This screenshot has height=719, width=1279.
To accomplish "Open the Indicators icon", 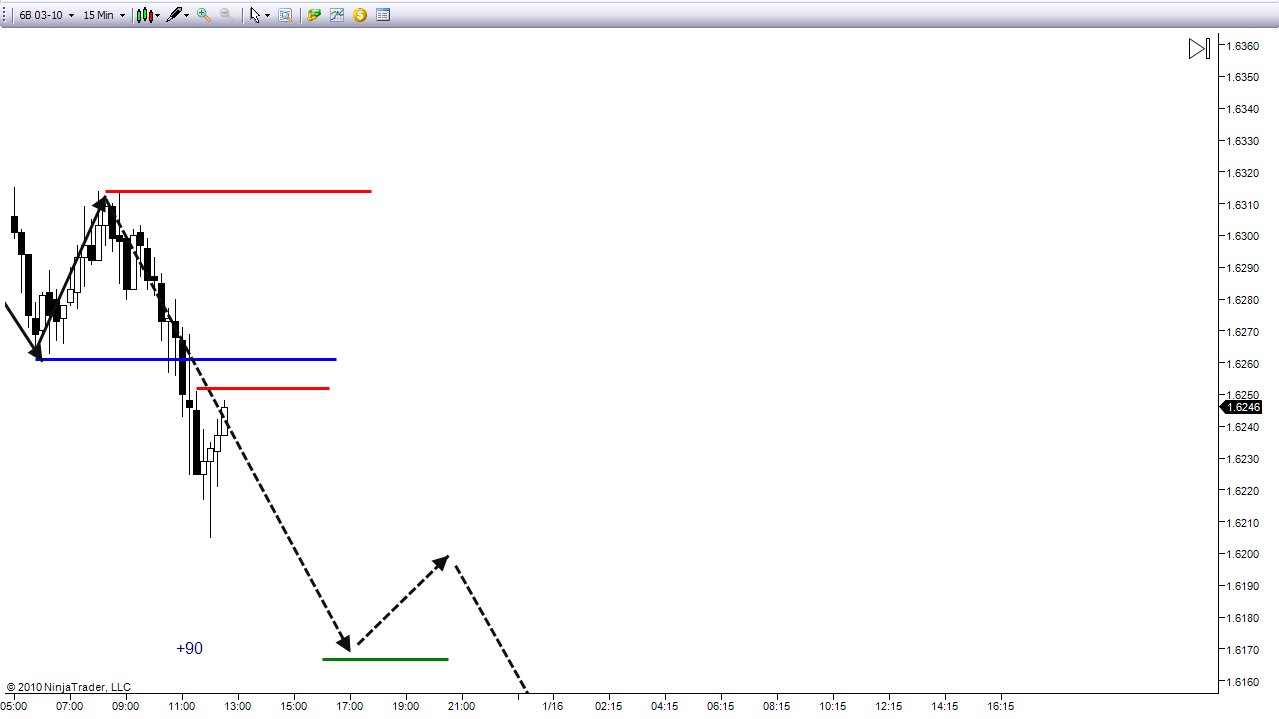I will coord(337,15).
